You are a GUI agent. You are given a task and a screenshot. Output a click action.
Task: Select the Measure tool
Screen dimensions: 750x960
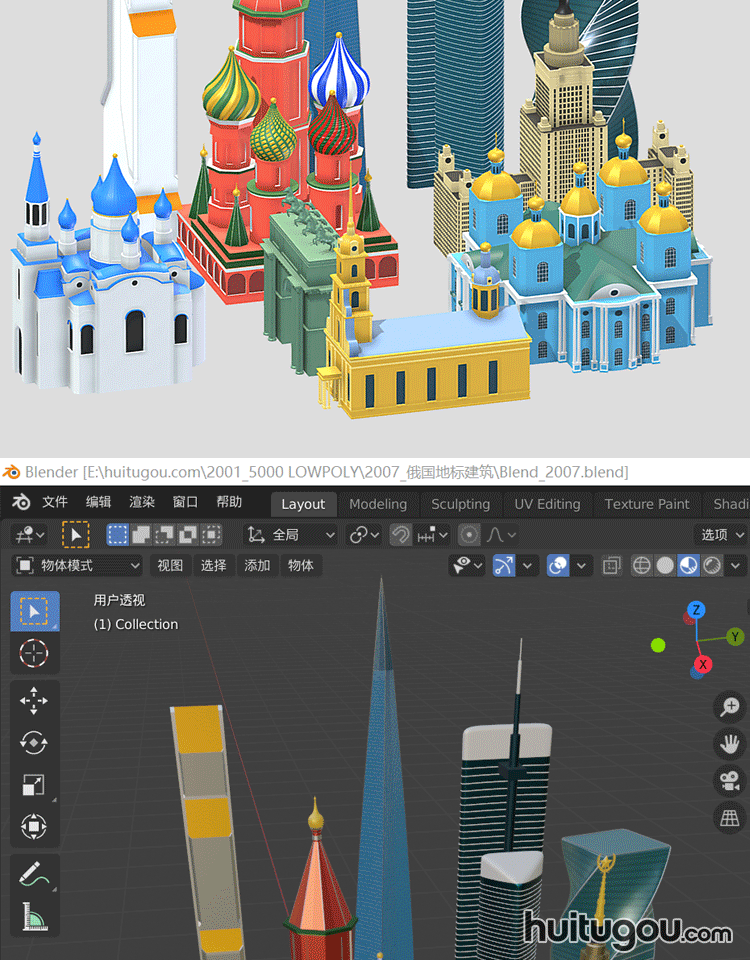tap(34, 915)
